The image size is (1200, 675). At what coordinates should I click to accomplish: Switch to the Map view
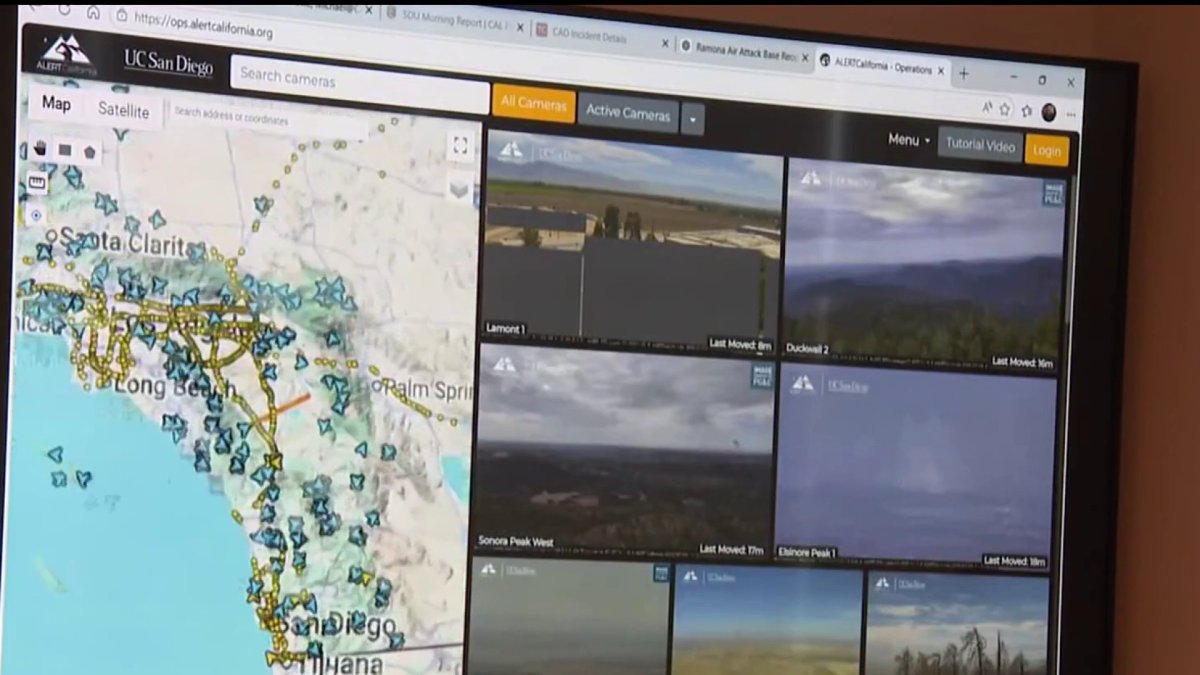click(x=56, y=104)
